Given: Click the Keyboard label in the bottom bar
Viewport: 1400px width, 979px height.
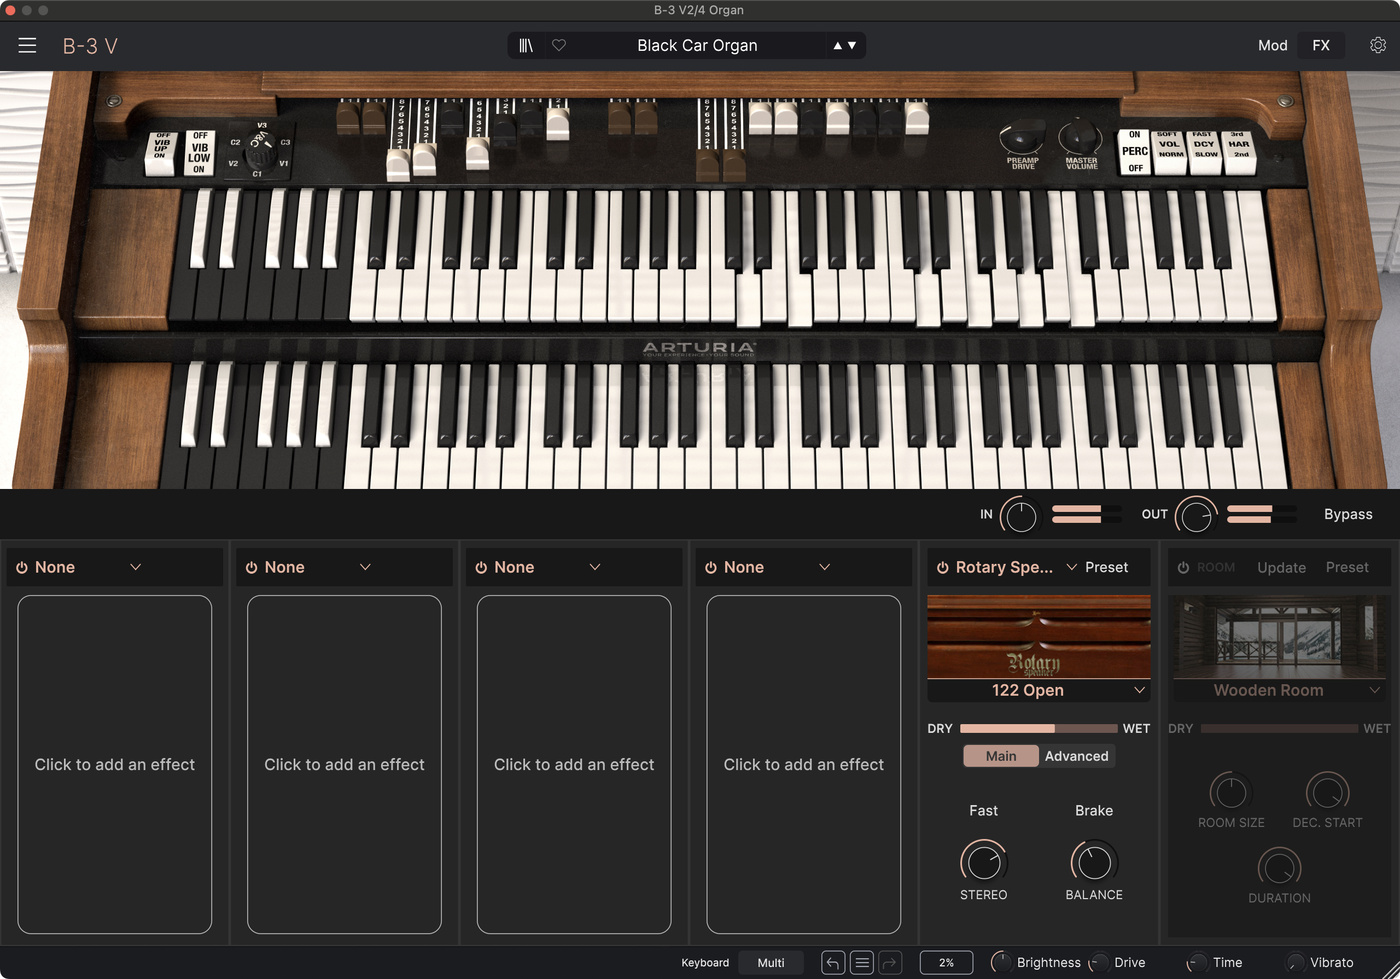Looking at the screenshot, I should (705, 963).
